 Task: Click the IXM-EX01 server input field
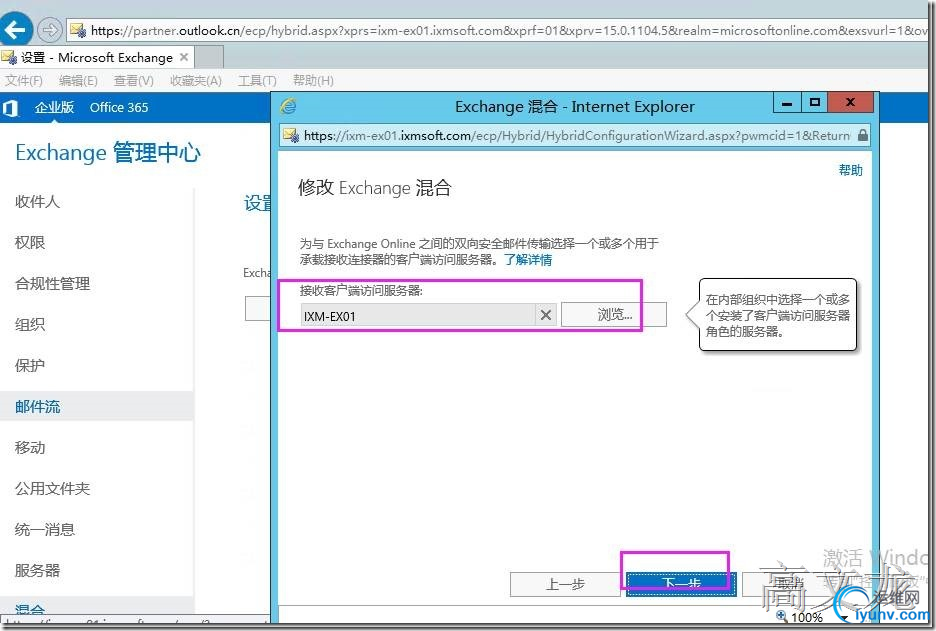pyautogui.click(x=418, y=315)
